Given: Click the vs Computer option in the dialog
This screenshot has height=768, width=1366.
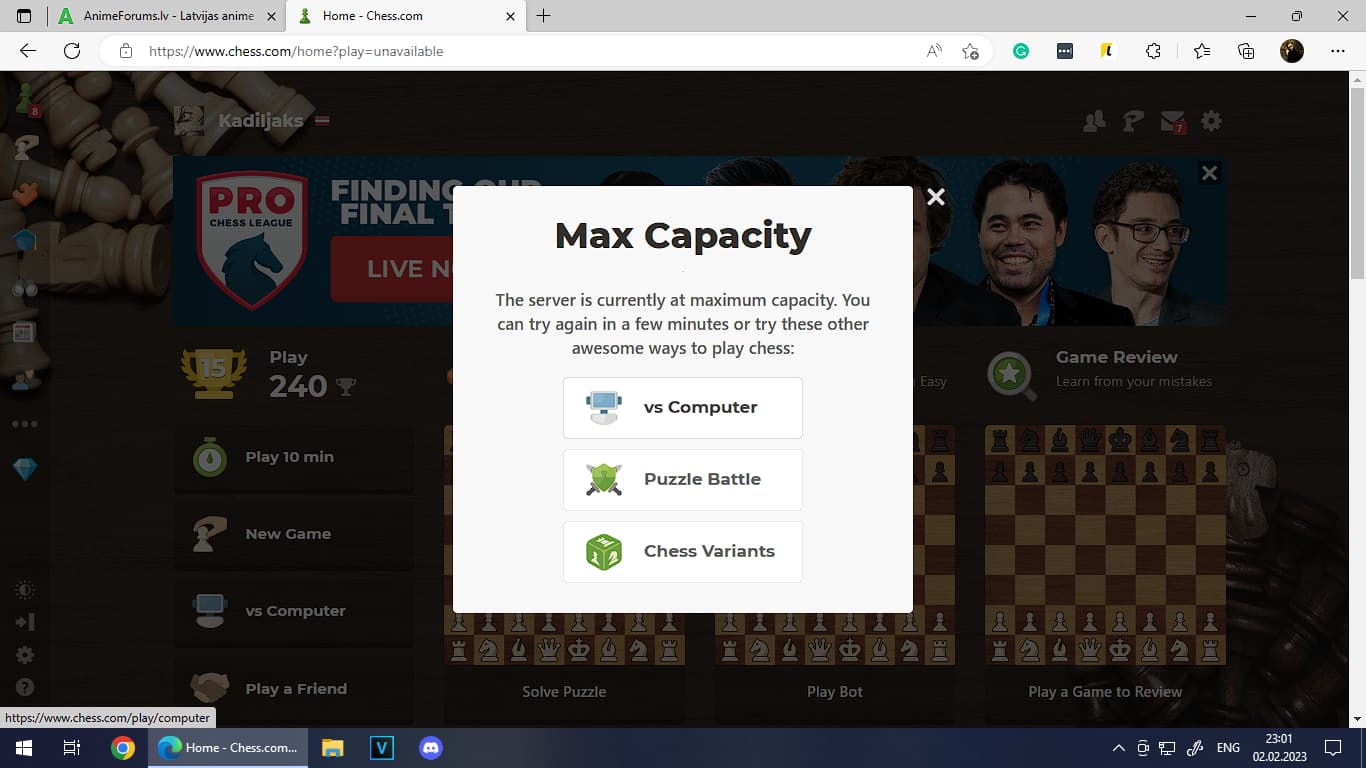Looking at the screenshot, I should 682,407.
